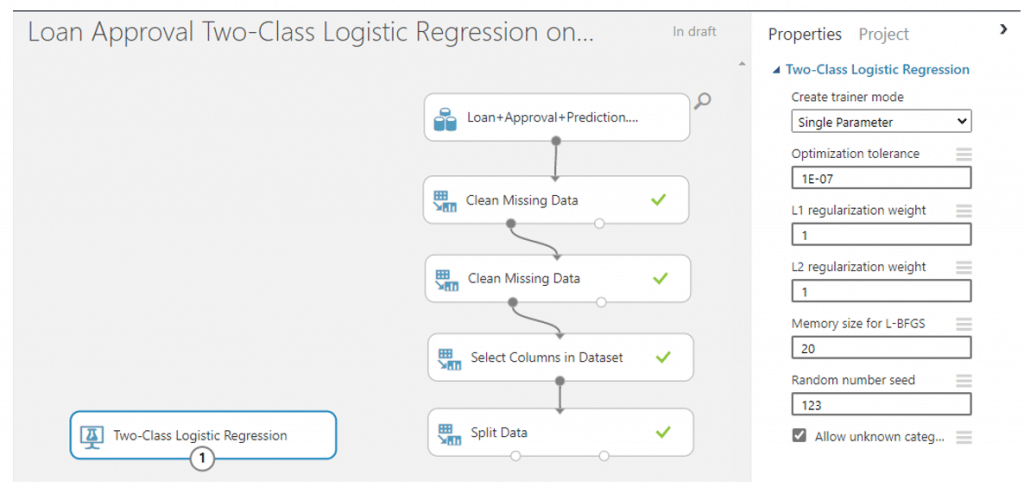Click the L2 regularization weight field
The image size is (1024, 487).
coord(881,291)
